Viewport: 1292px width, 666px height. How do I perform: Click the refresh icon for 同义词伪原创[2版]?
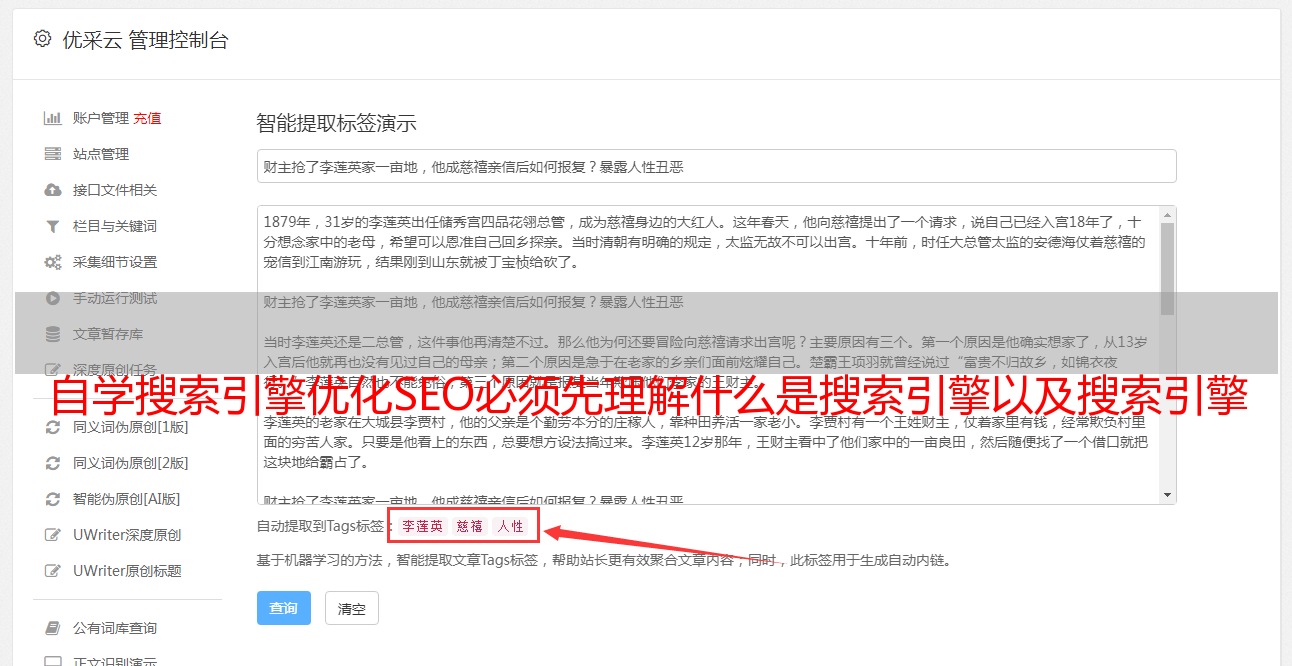(53, 463)
